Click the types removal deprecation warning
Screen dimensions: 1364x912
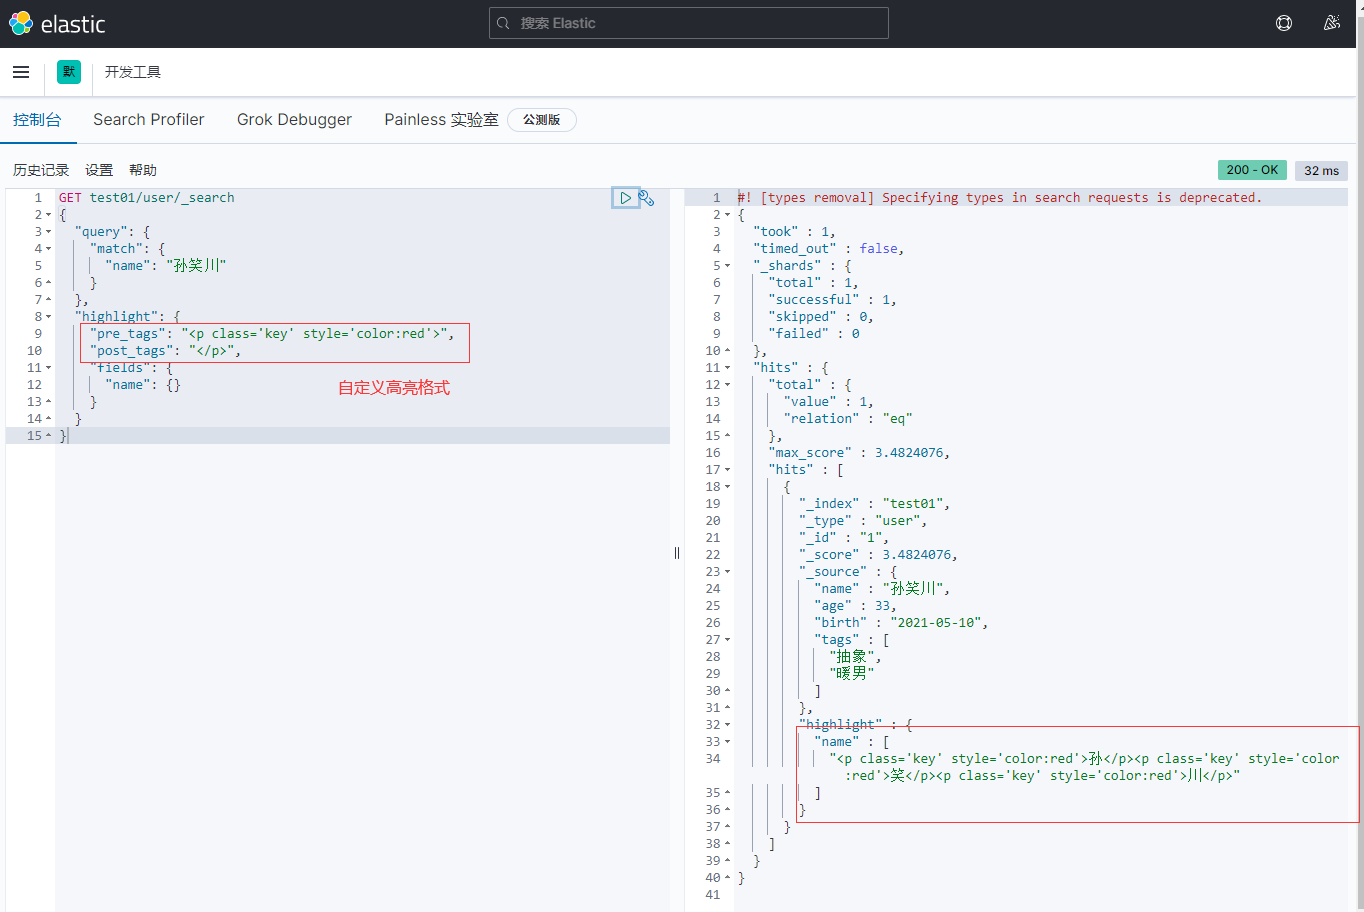pos(1000,198)
